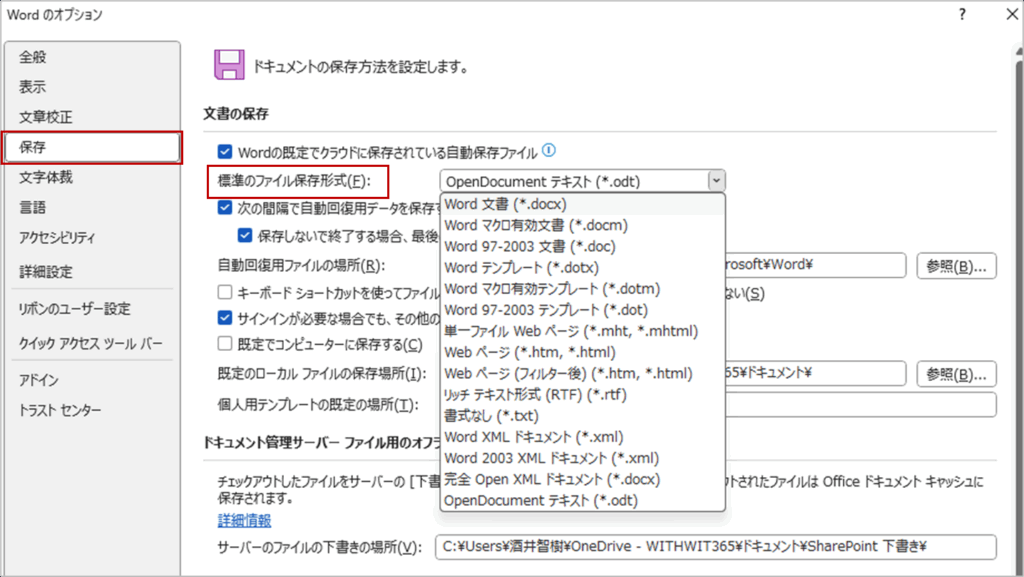The width and height of the screenshot is (1024, 577).
Task: Toggle 保存しないで終了する場合 checkbox
Action: pos(245,236)
